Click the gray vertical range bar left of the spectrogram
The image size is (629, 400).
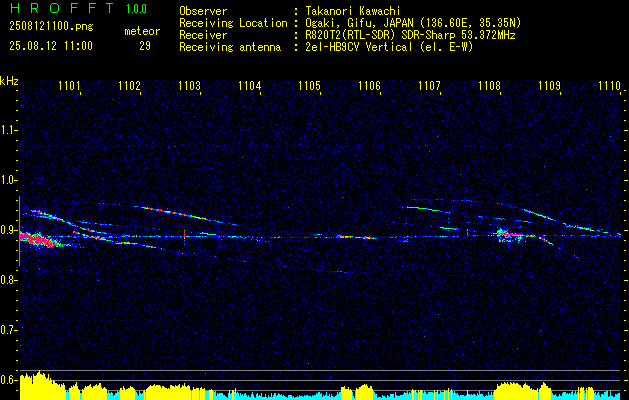point(20,231)
